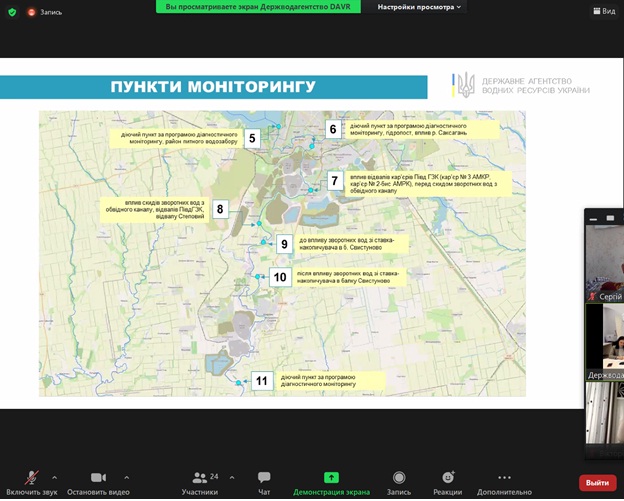Click monitoring point number 11 box
This screenshot has width=624, height=501.
click(262, 381)
